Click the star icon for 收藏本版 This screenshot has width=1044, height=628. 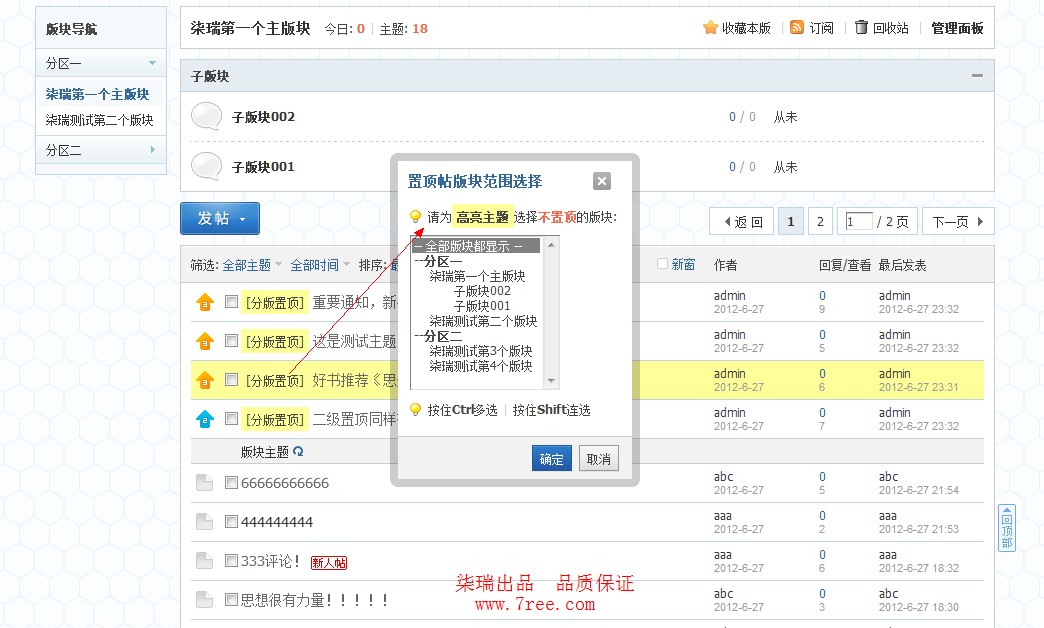710,28
